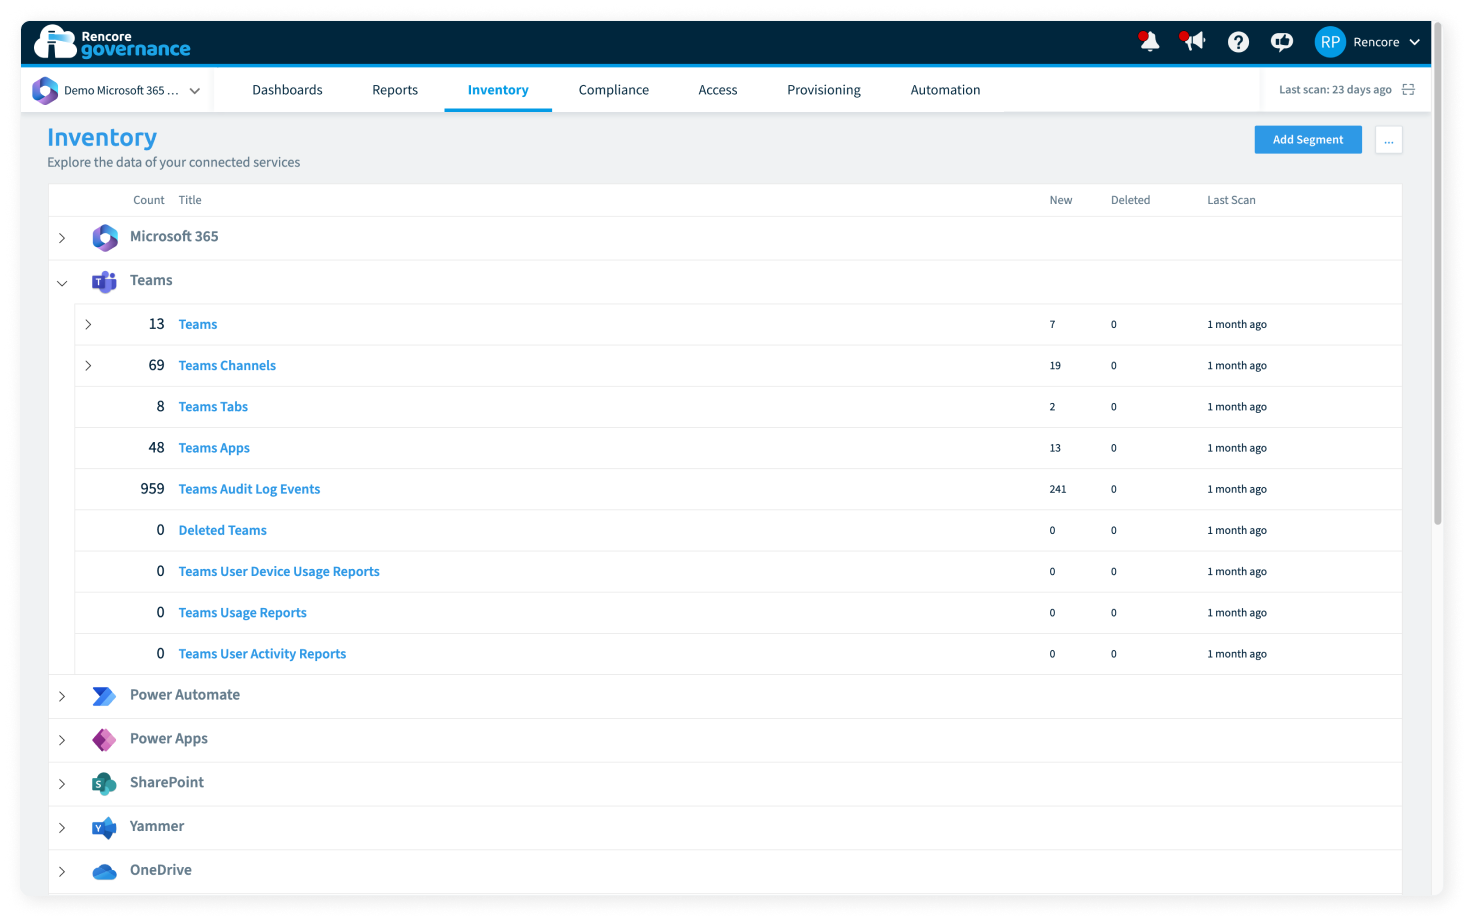Open the Teams Apps link
The height and width of the screenshot is (916, 1464).
214,448
